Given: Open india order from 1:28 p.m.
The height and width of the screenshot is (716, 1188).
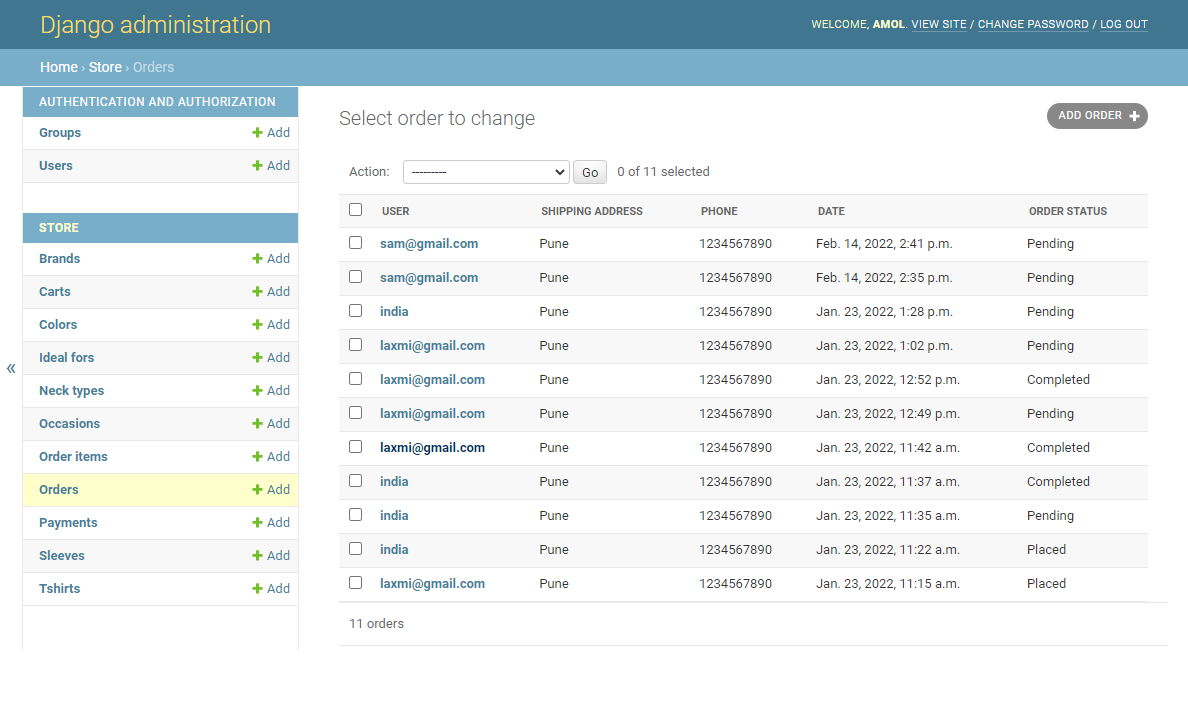Looking at the screenshot, I should click(394, 312).
